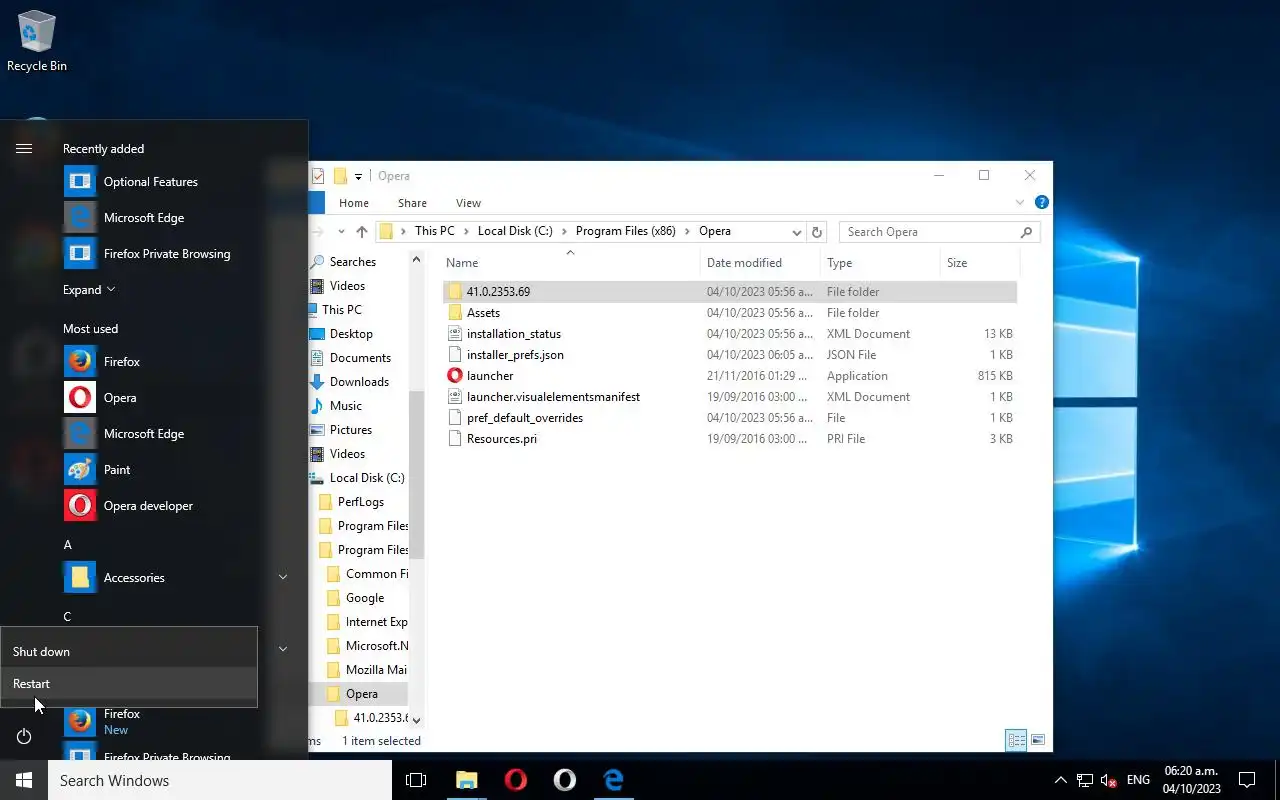Select launcher application file
This screenshot has height=800, width=1280.
coord(729,376)
